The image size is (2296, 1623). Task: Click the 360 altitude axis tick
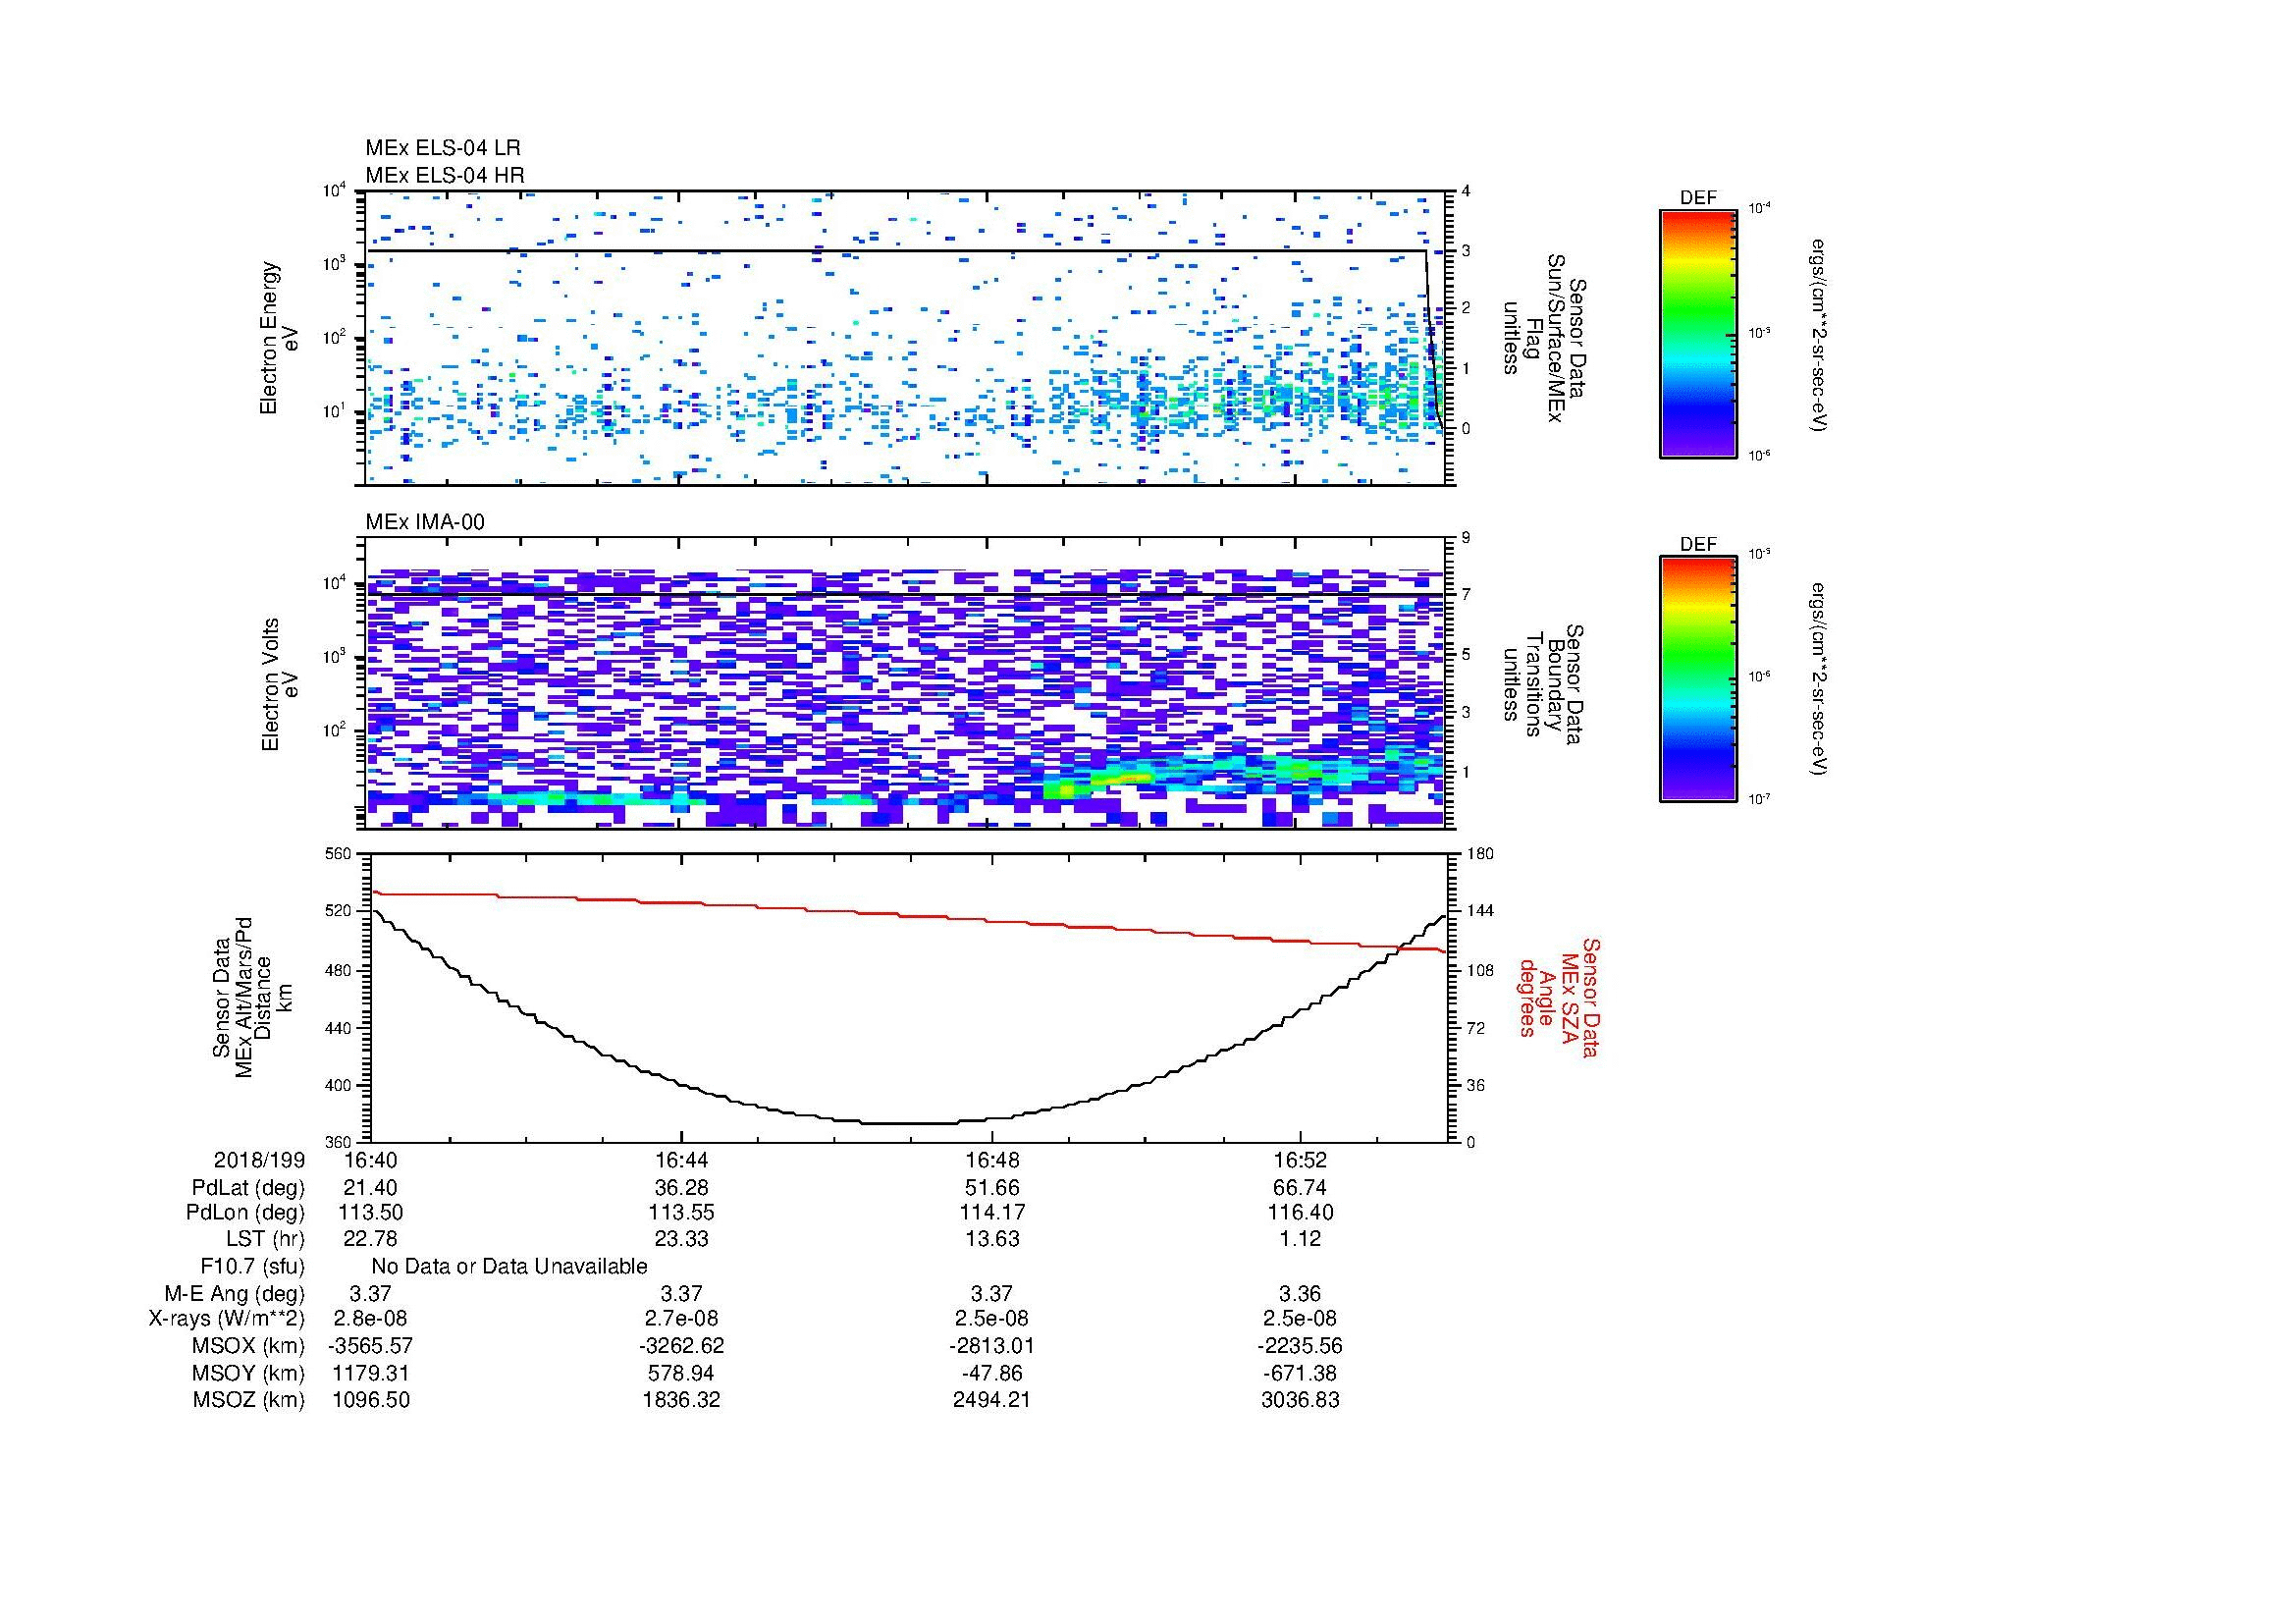pyautogui.click(x=340, y=1142)
